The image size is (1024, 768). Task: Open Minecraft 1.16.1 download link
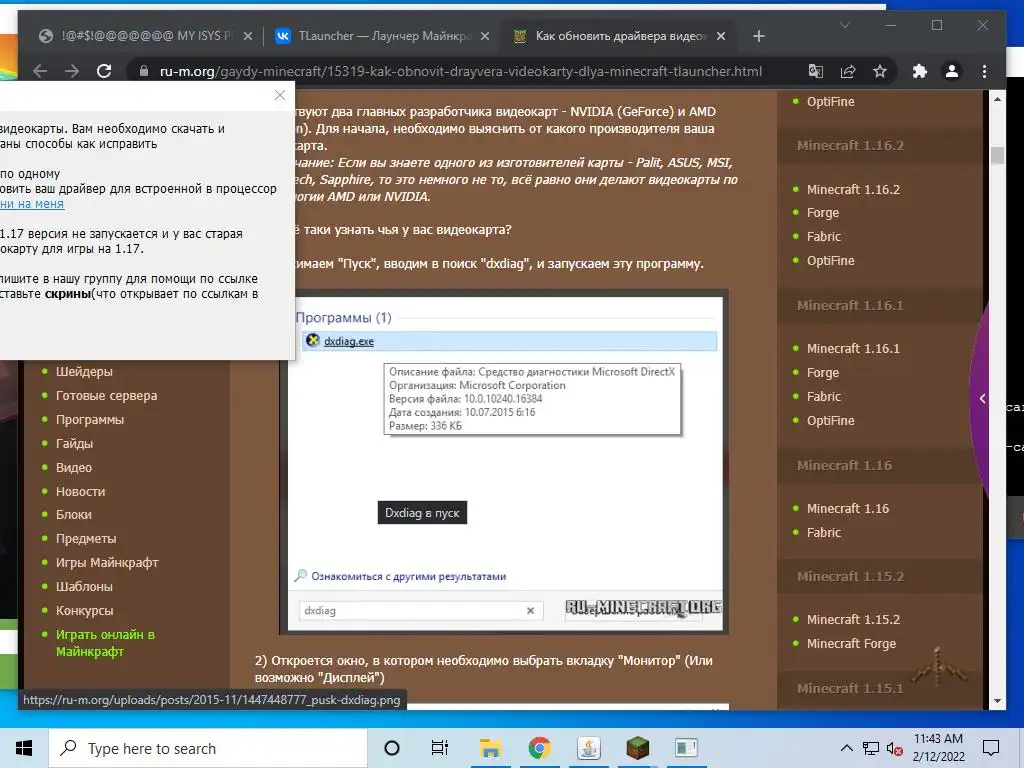[x=853, y=349]
